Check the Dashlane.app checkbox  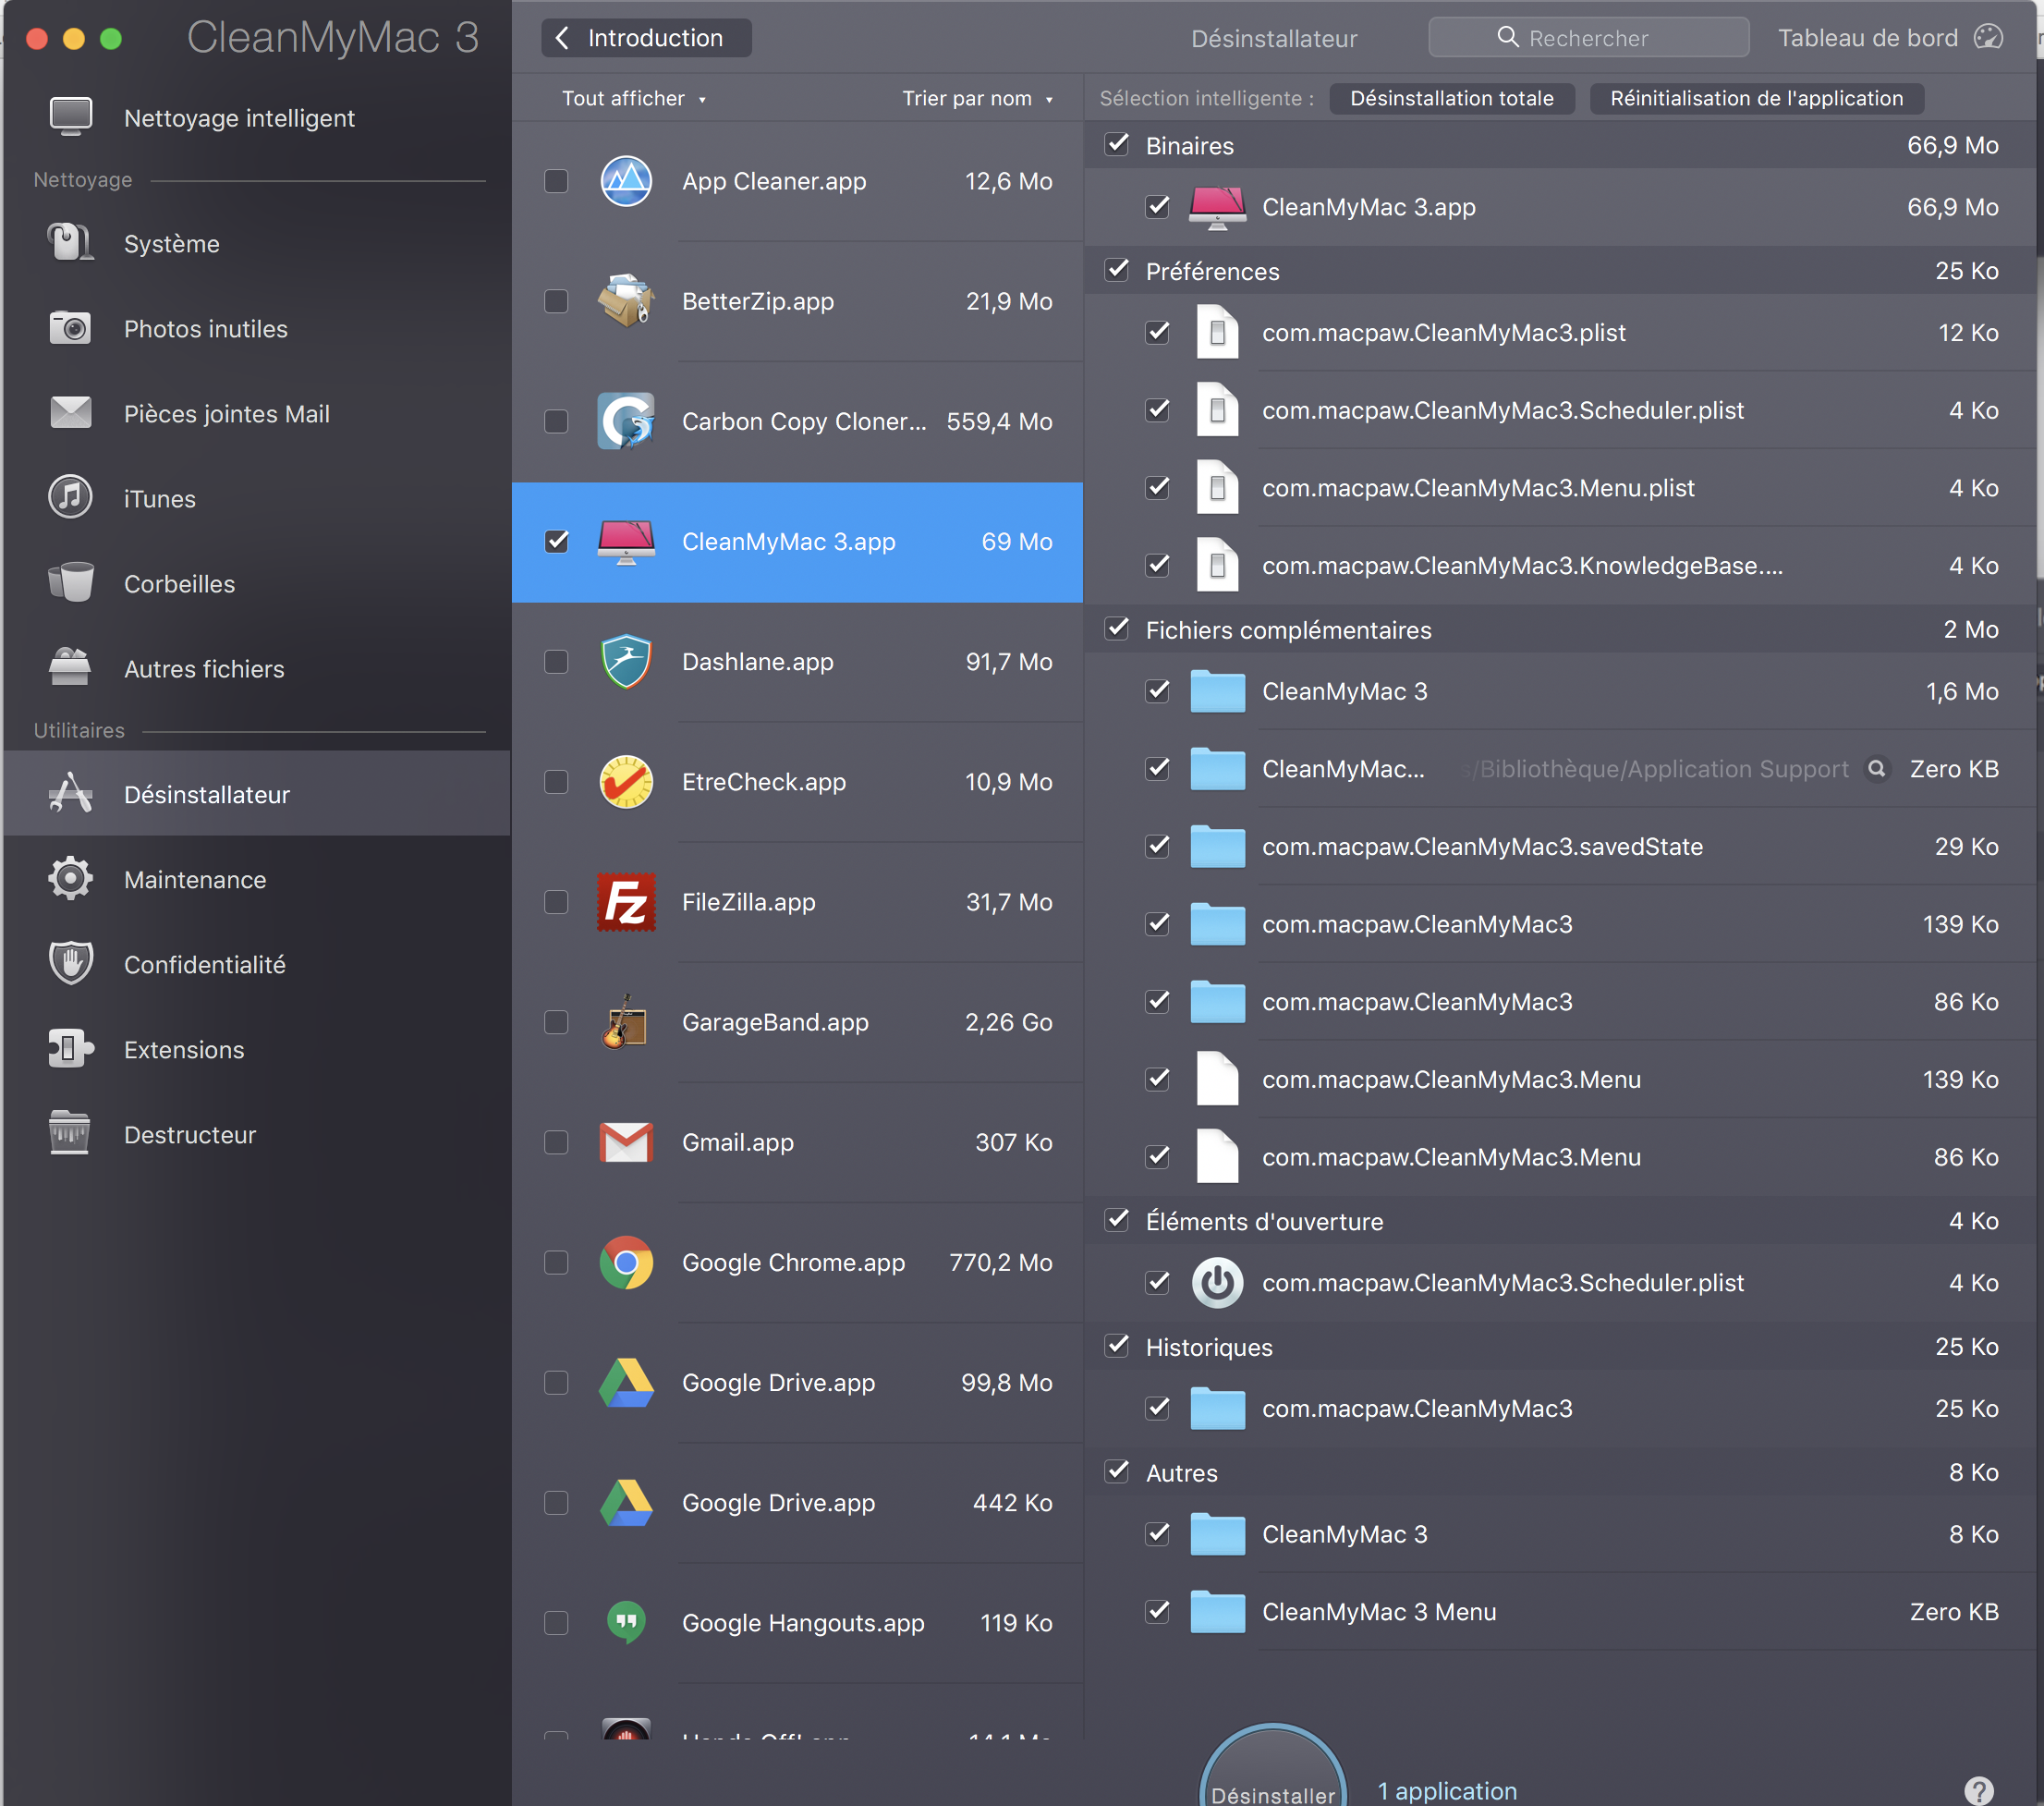point(556,661)
